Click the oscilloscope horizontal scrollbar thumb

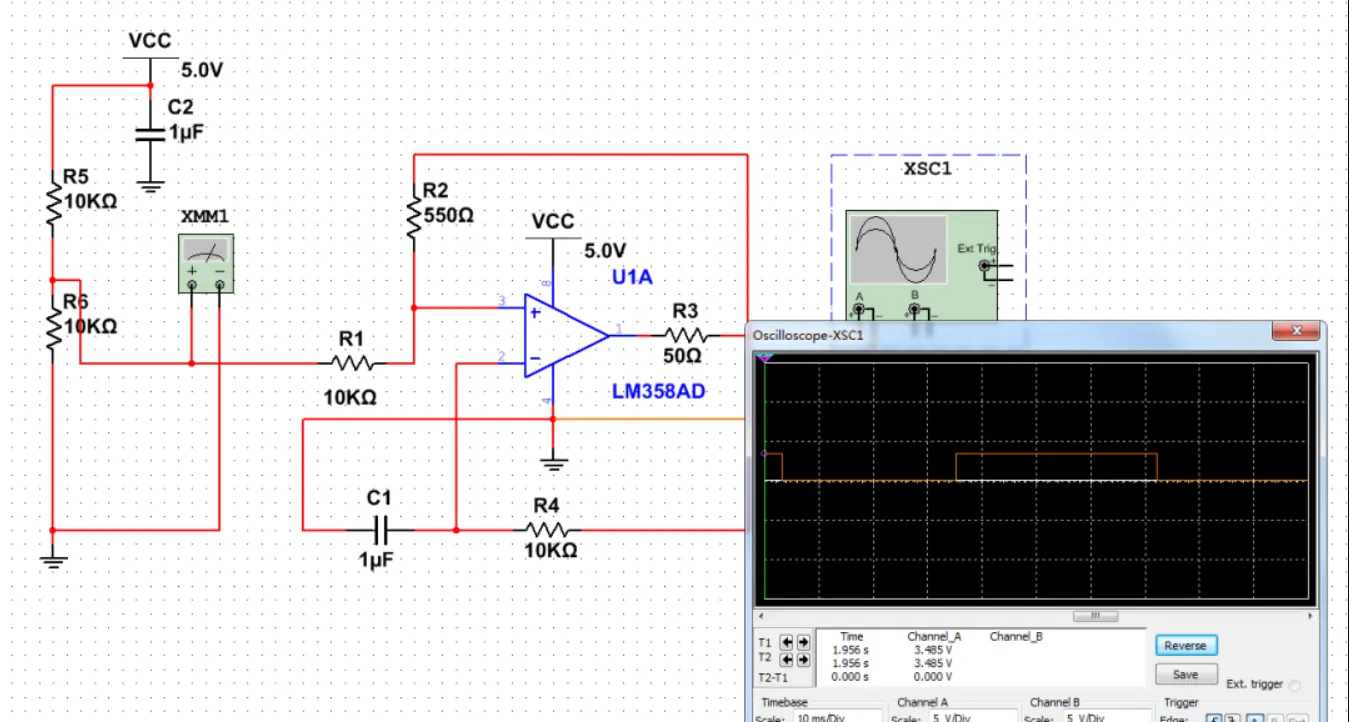[x=1095, y=616]
